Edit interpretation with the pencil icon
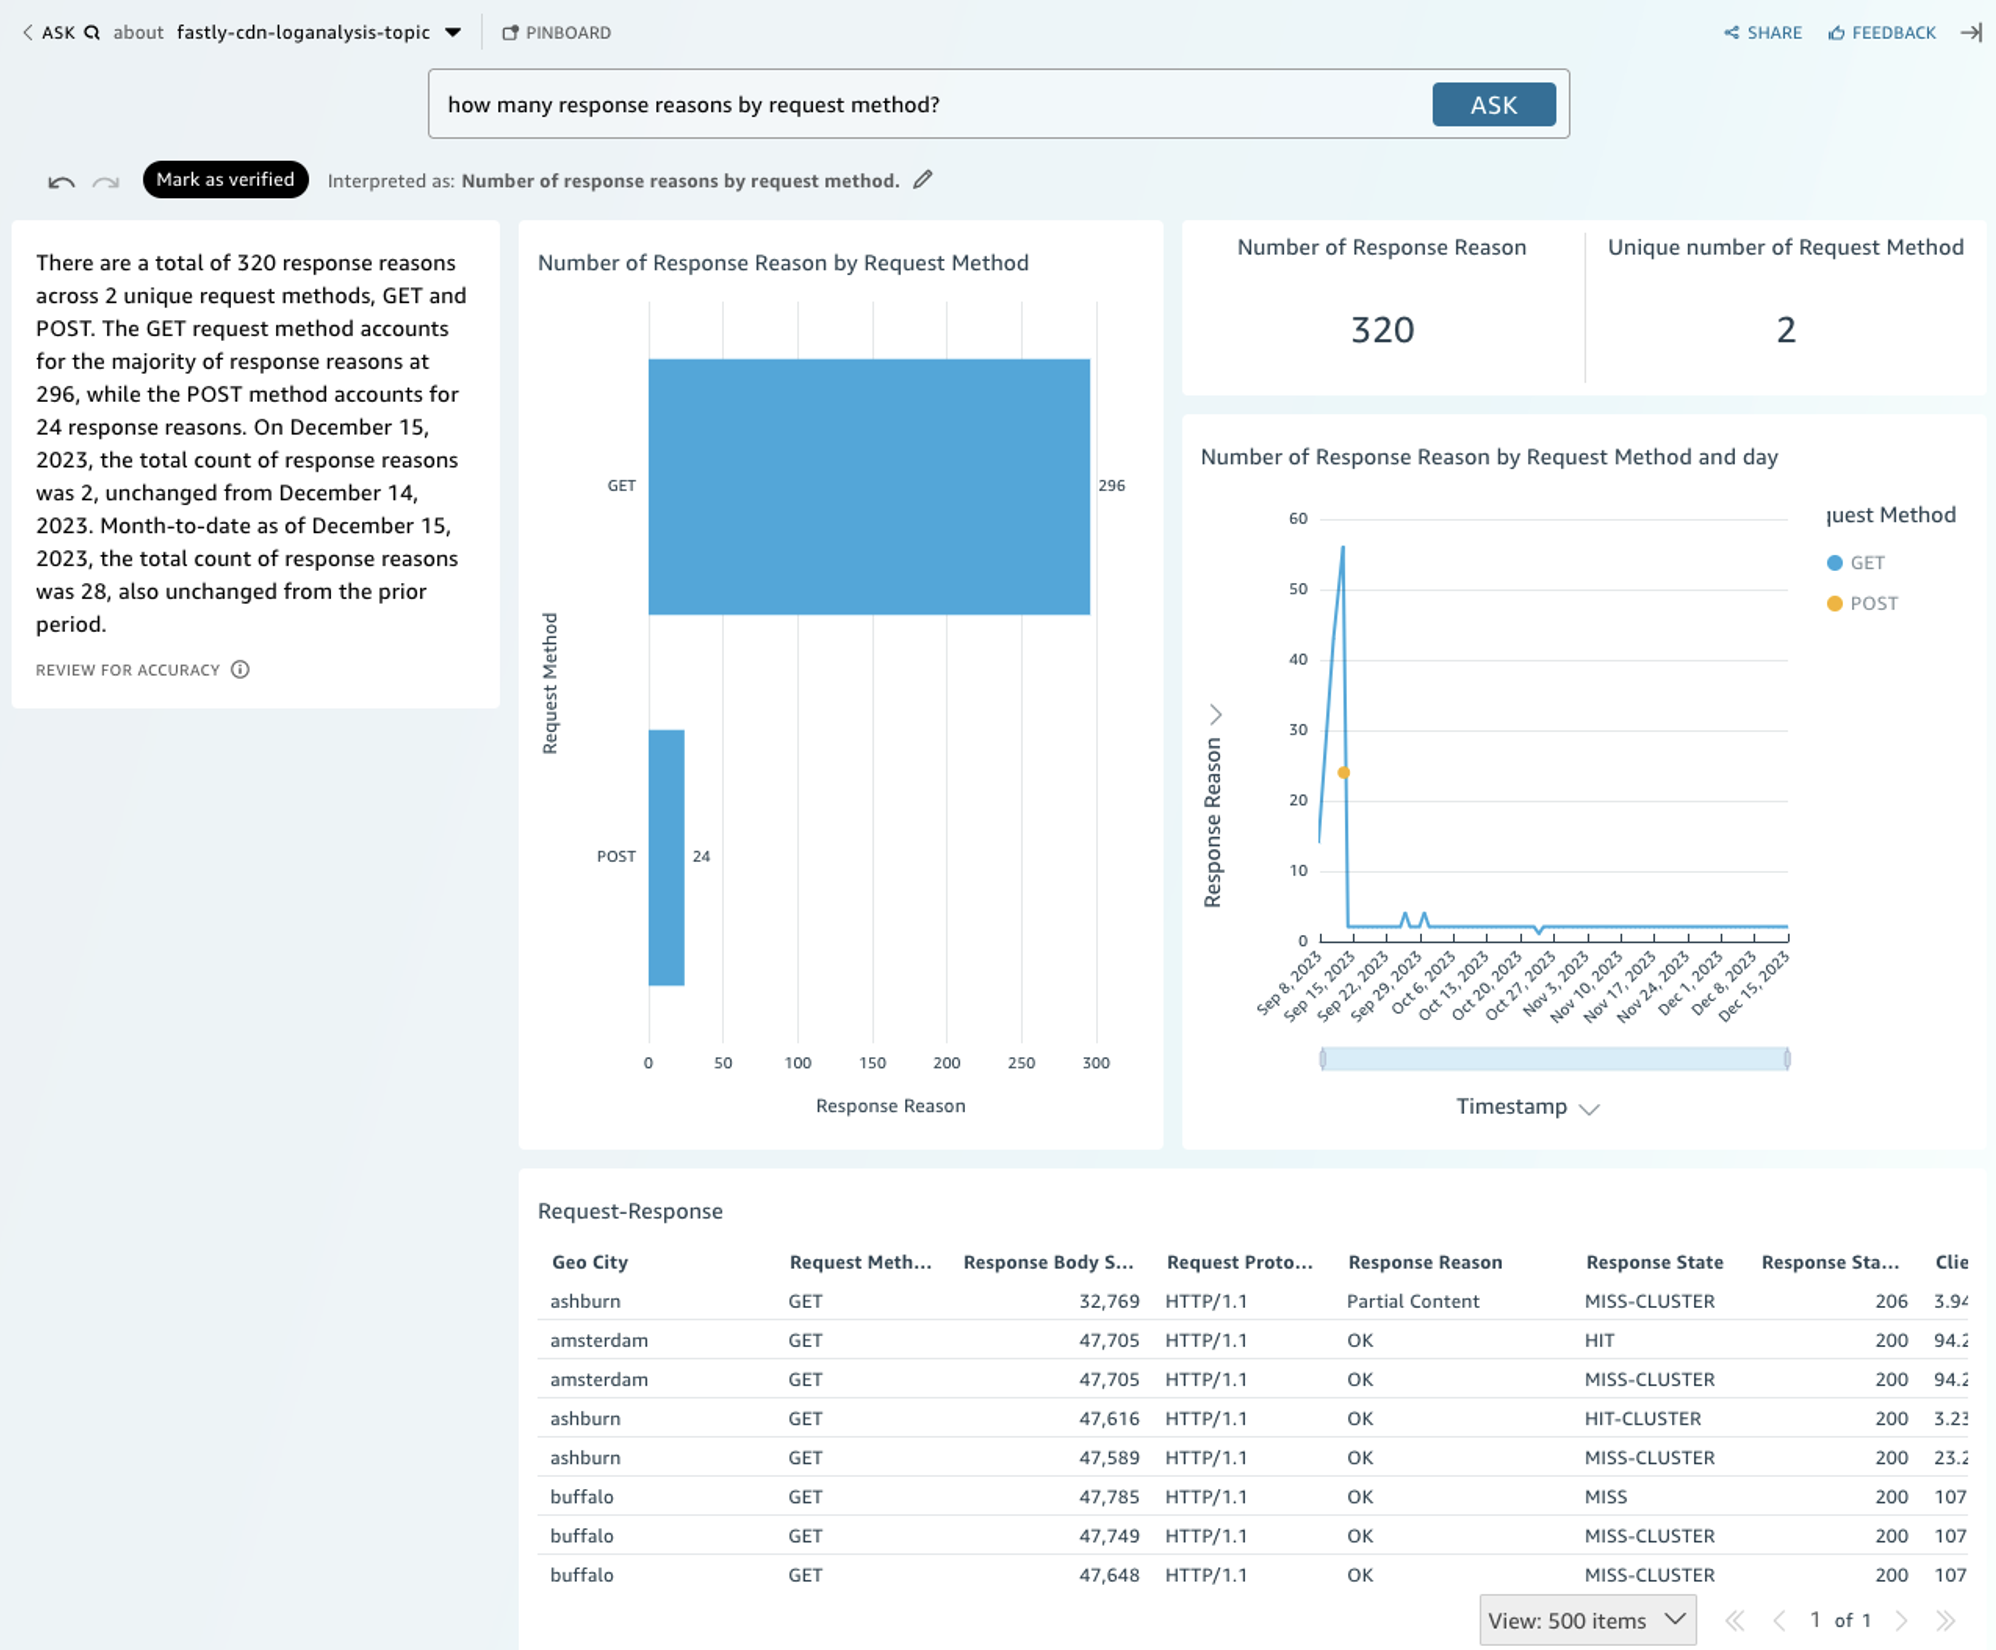1996x1650 pixels. (923, 180)
